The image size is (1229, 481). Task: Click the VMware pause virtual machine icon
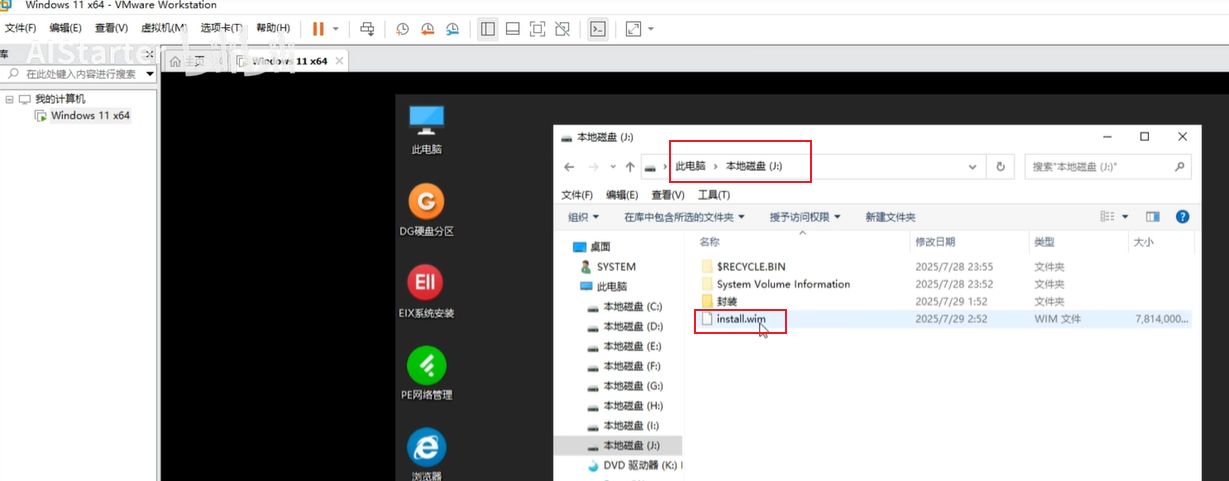tap(318, 29)
